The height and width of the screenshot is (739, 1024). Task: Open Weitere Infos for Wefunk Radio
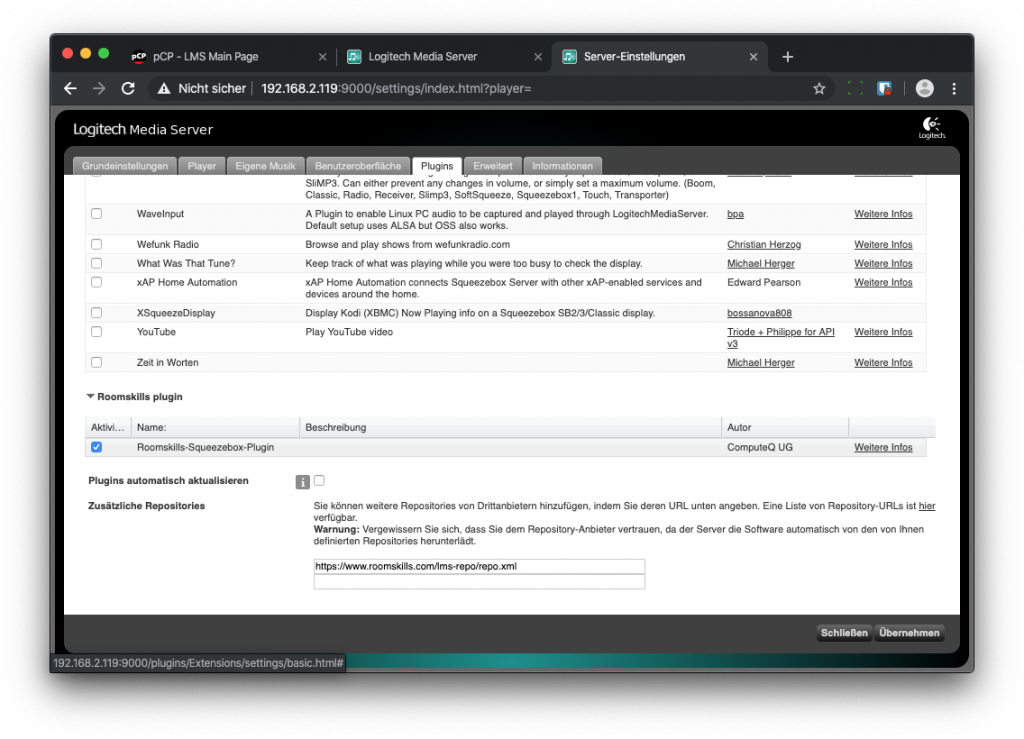coord(883,245)
